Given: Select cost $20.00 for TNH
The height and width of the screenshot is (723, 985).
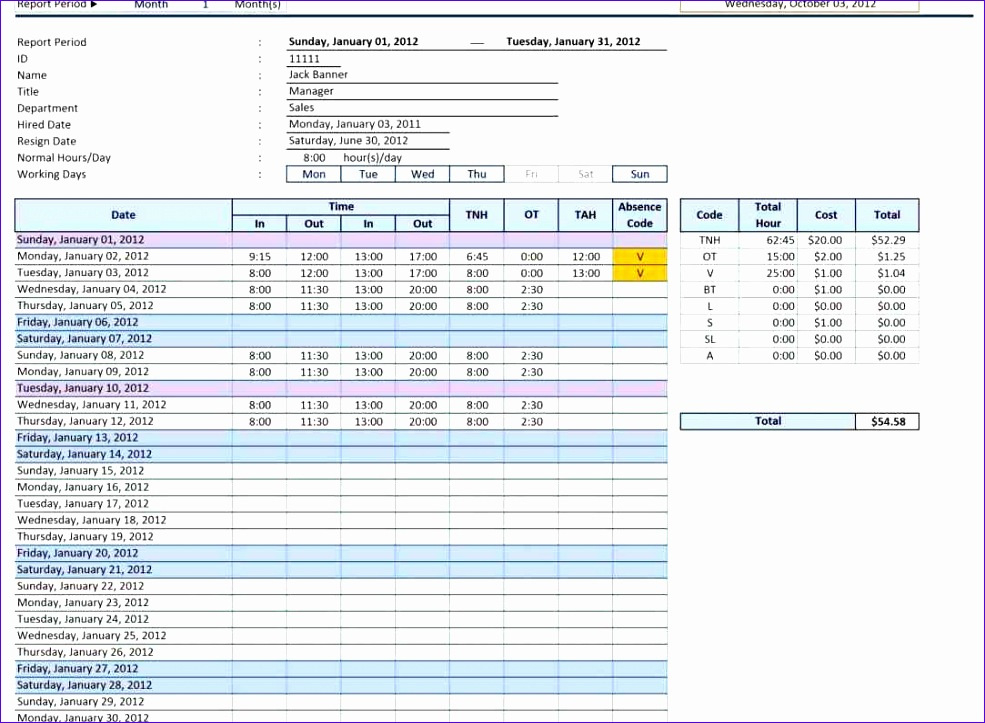Looking at the screenshot, I should [825, 240].
